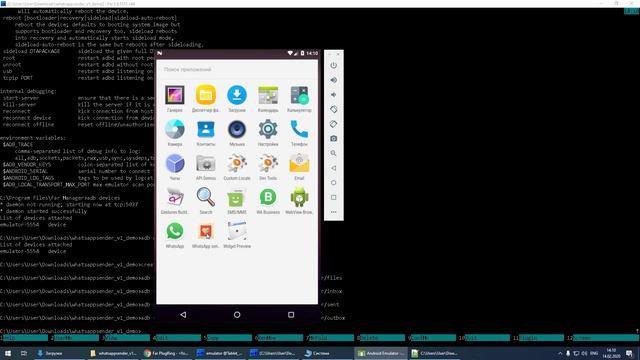Launch the WebView Browser app
The image size is (640, 360).
[299, 198]
